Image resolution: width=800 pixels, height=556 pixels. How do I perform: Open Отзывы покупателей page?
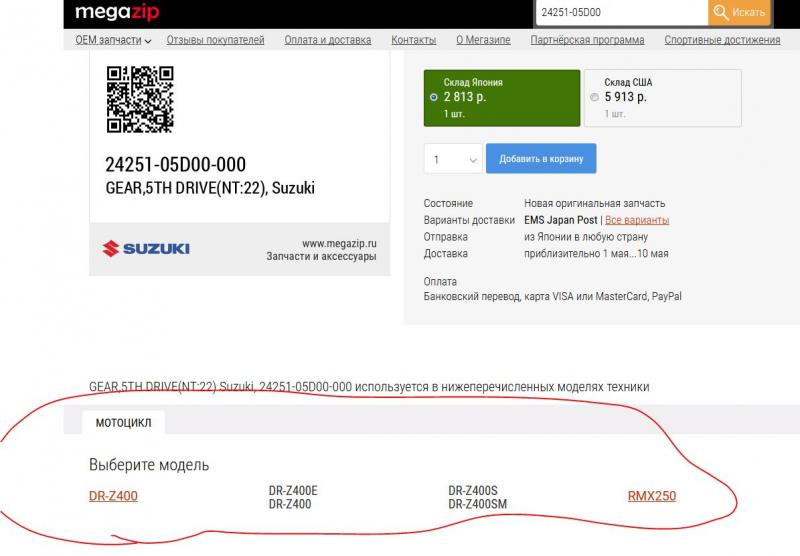pyautogui.click(x=215, y=40)
